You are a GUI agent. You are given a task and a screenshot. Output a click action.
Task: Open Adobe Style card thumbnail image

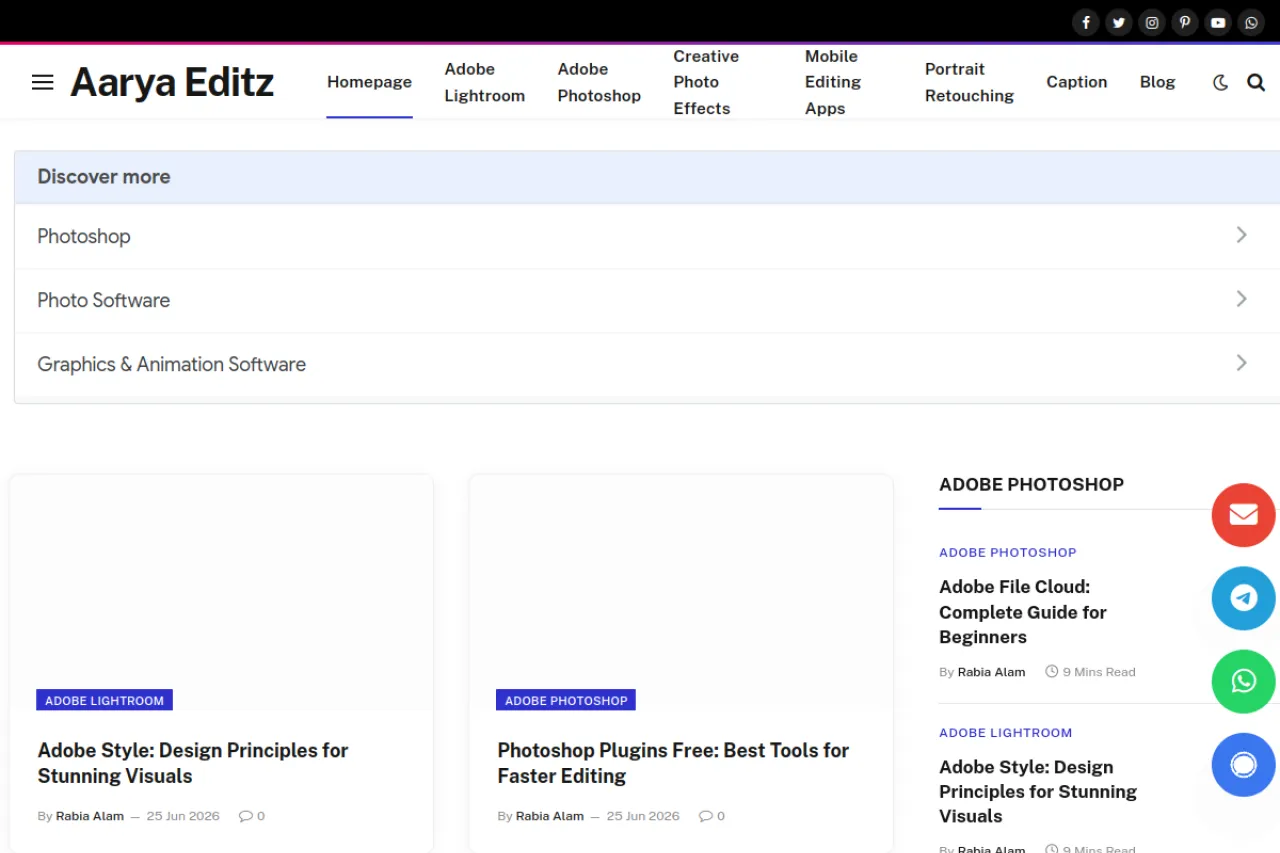tap(222, 592)
